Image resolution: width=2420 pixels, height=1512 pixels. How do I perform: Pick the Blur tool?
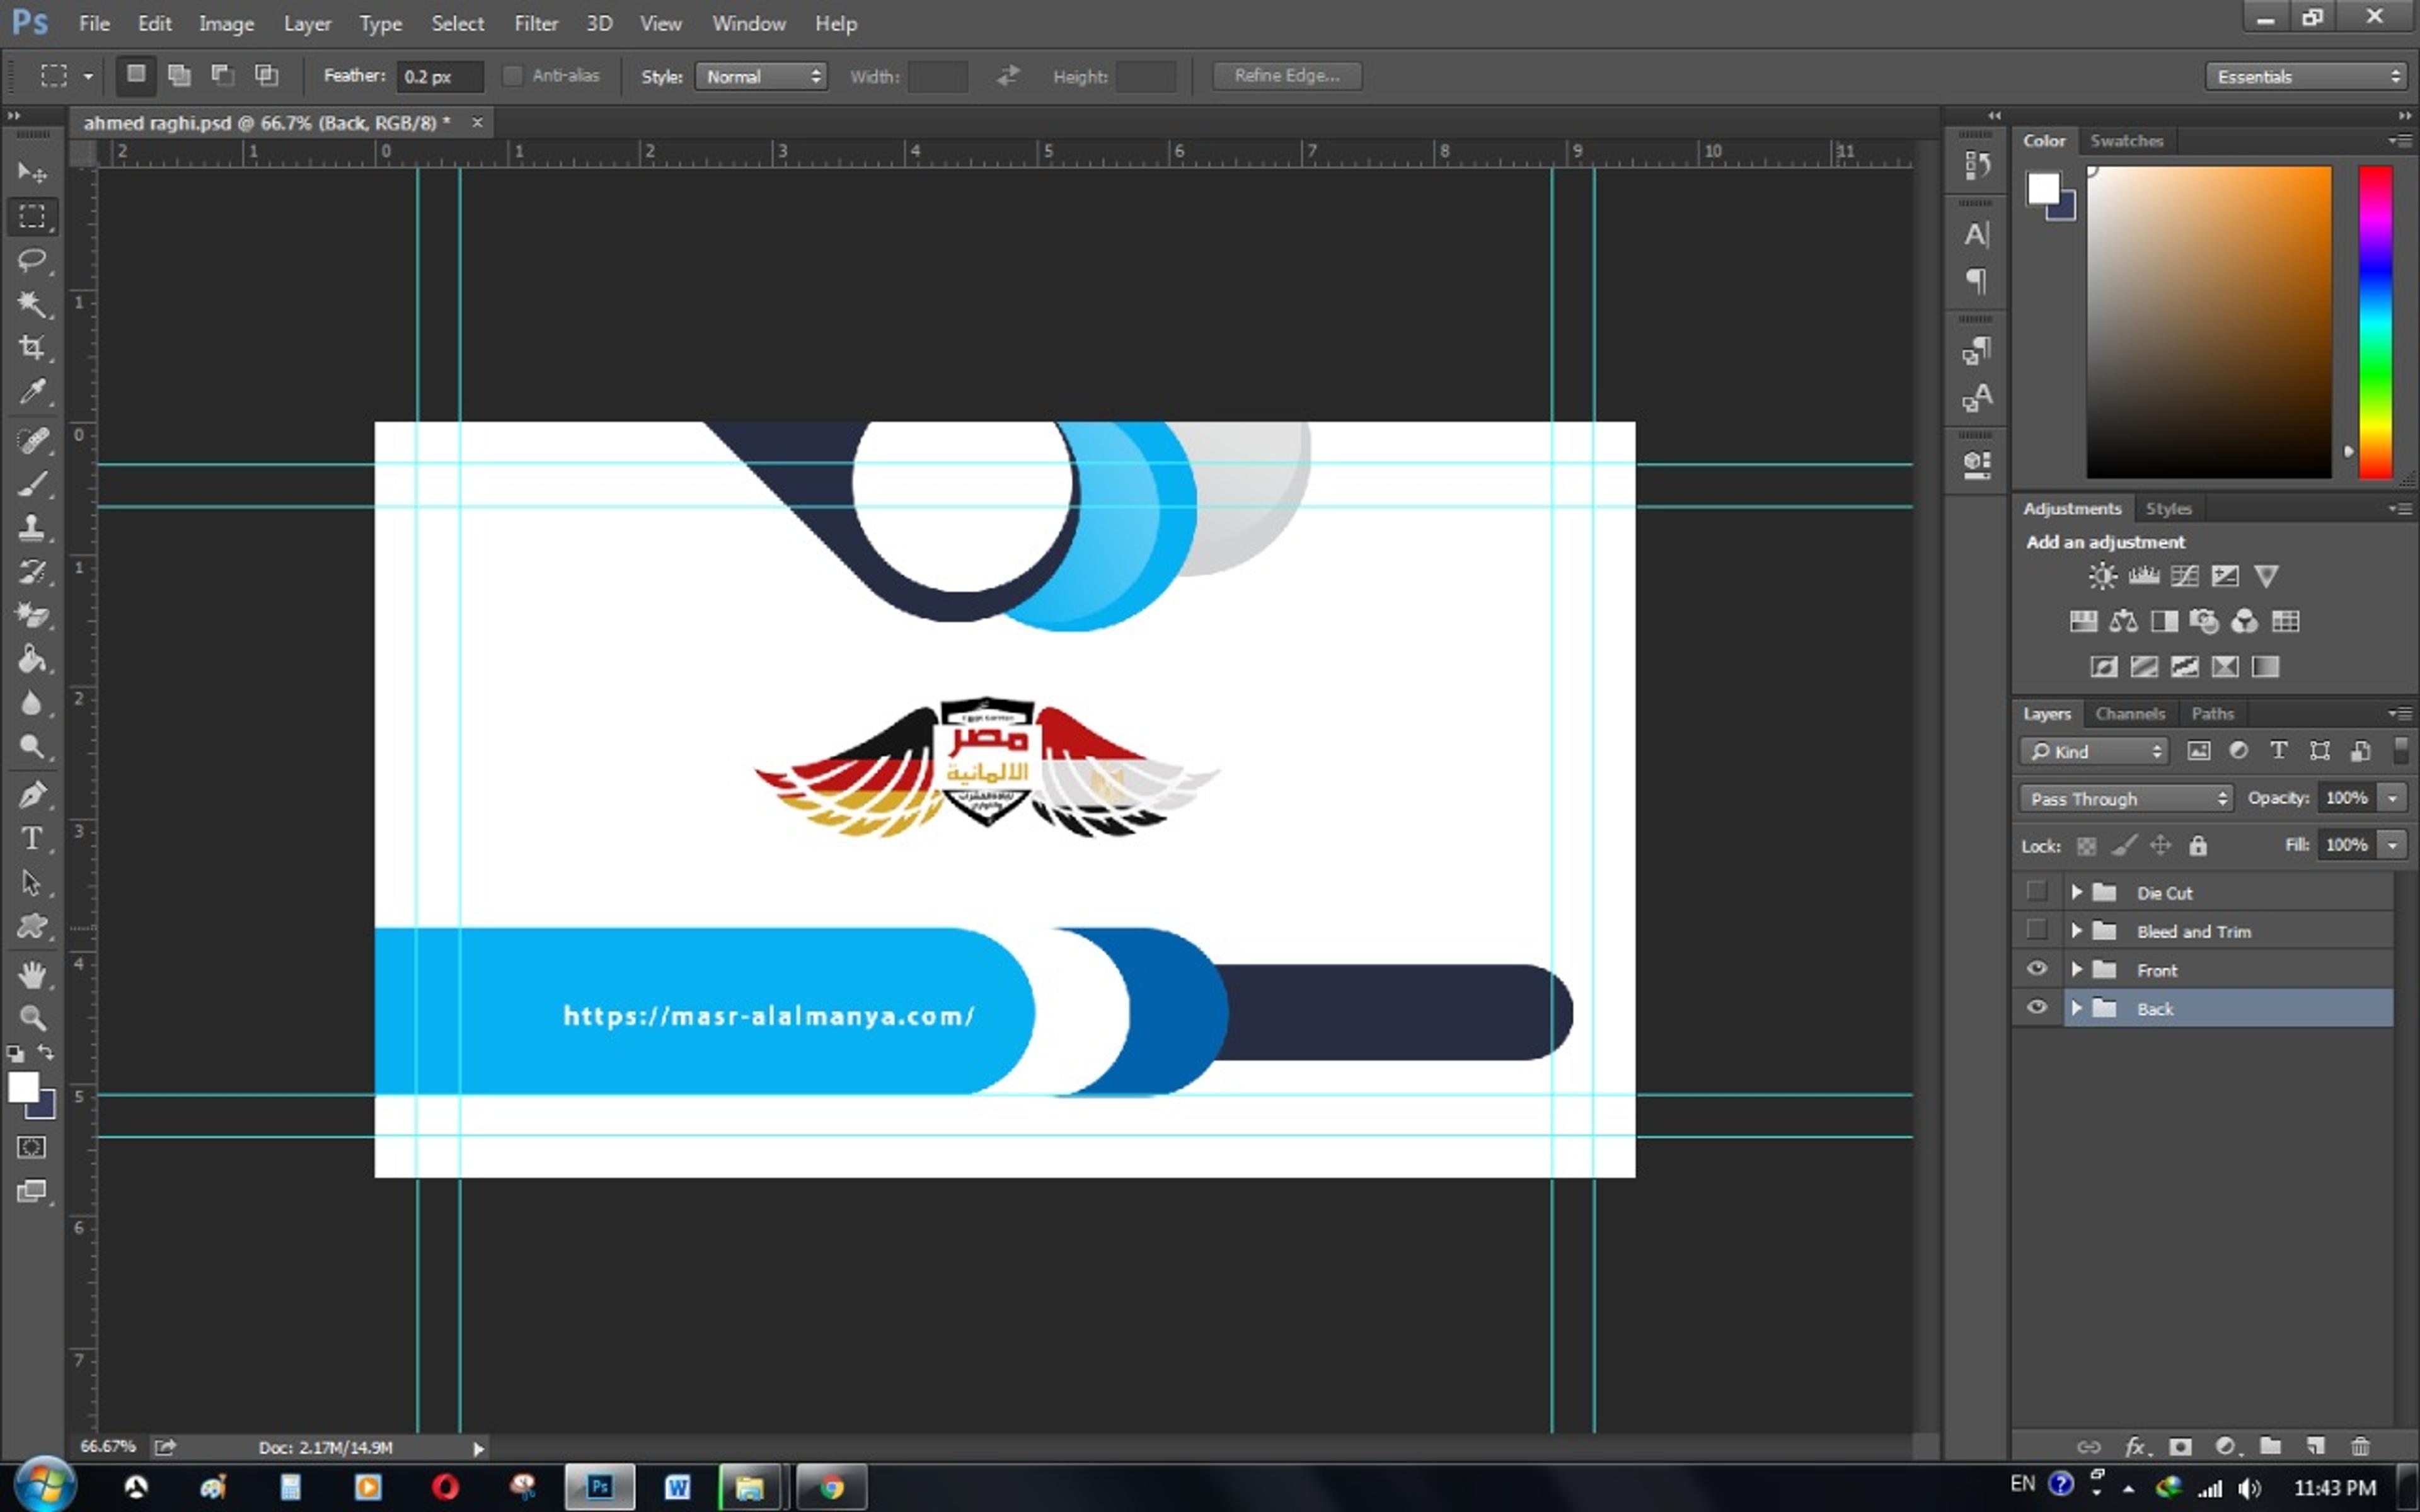point(32,703)
